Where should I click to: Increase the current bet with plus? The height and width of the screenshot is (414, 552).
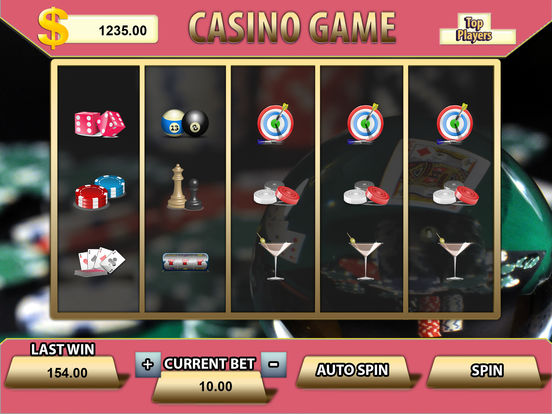(x=148, y=364)
